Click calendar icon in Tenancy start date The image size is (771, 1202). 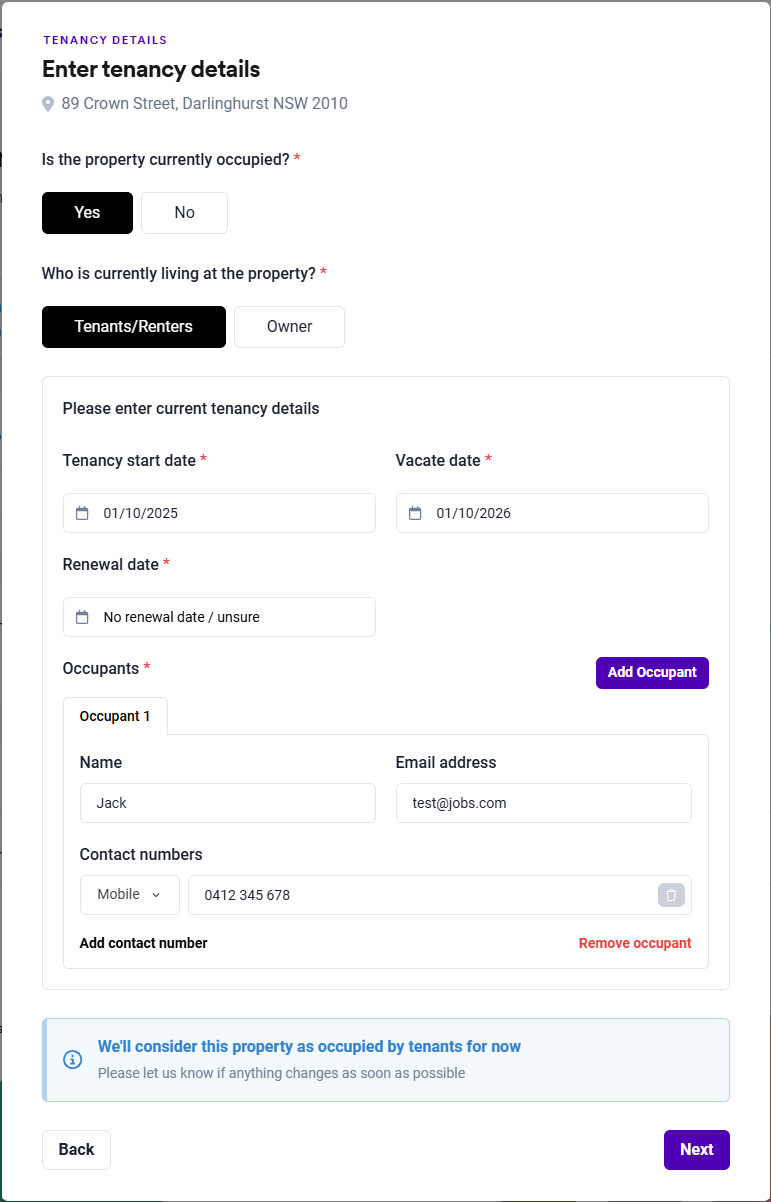(82, 513)
